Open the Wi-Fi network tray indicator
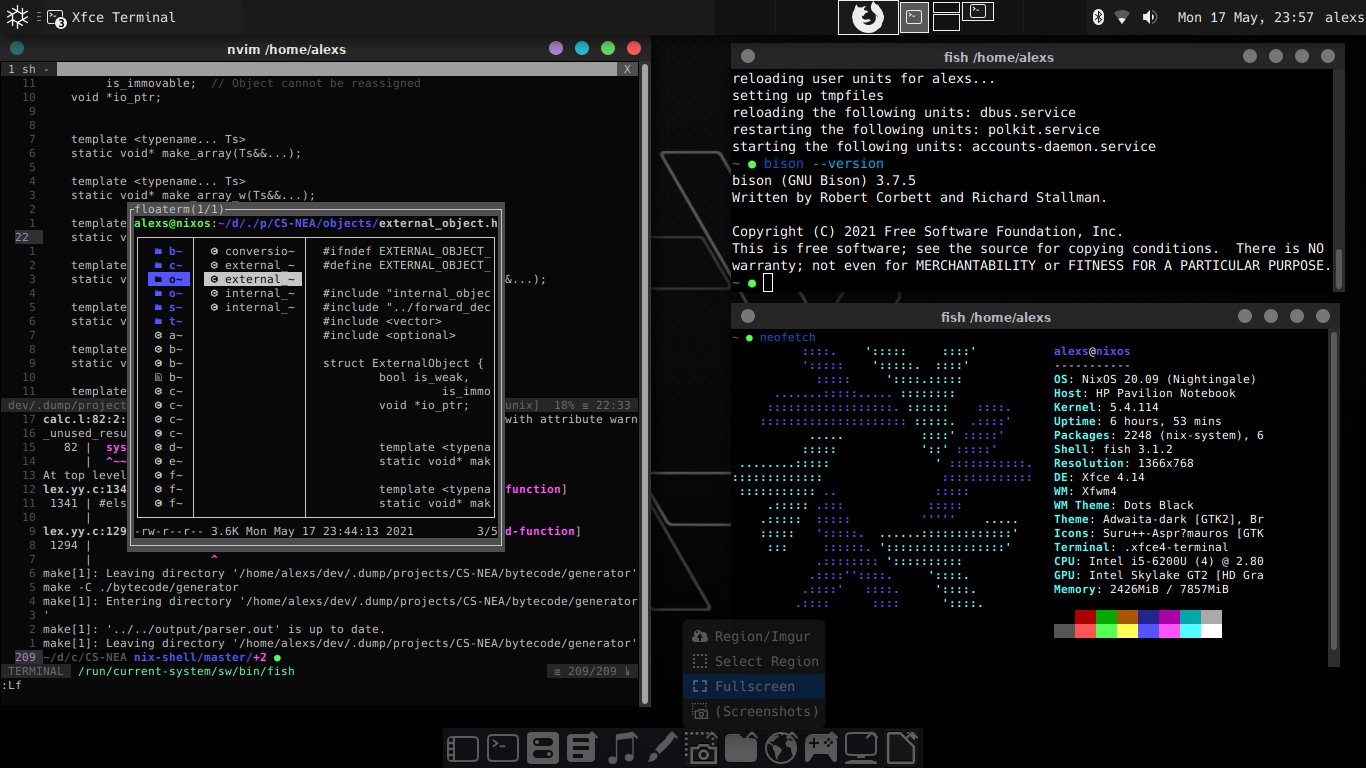This screenshot has width=1366, height=768. tap(1122, 17)
